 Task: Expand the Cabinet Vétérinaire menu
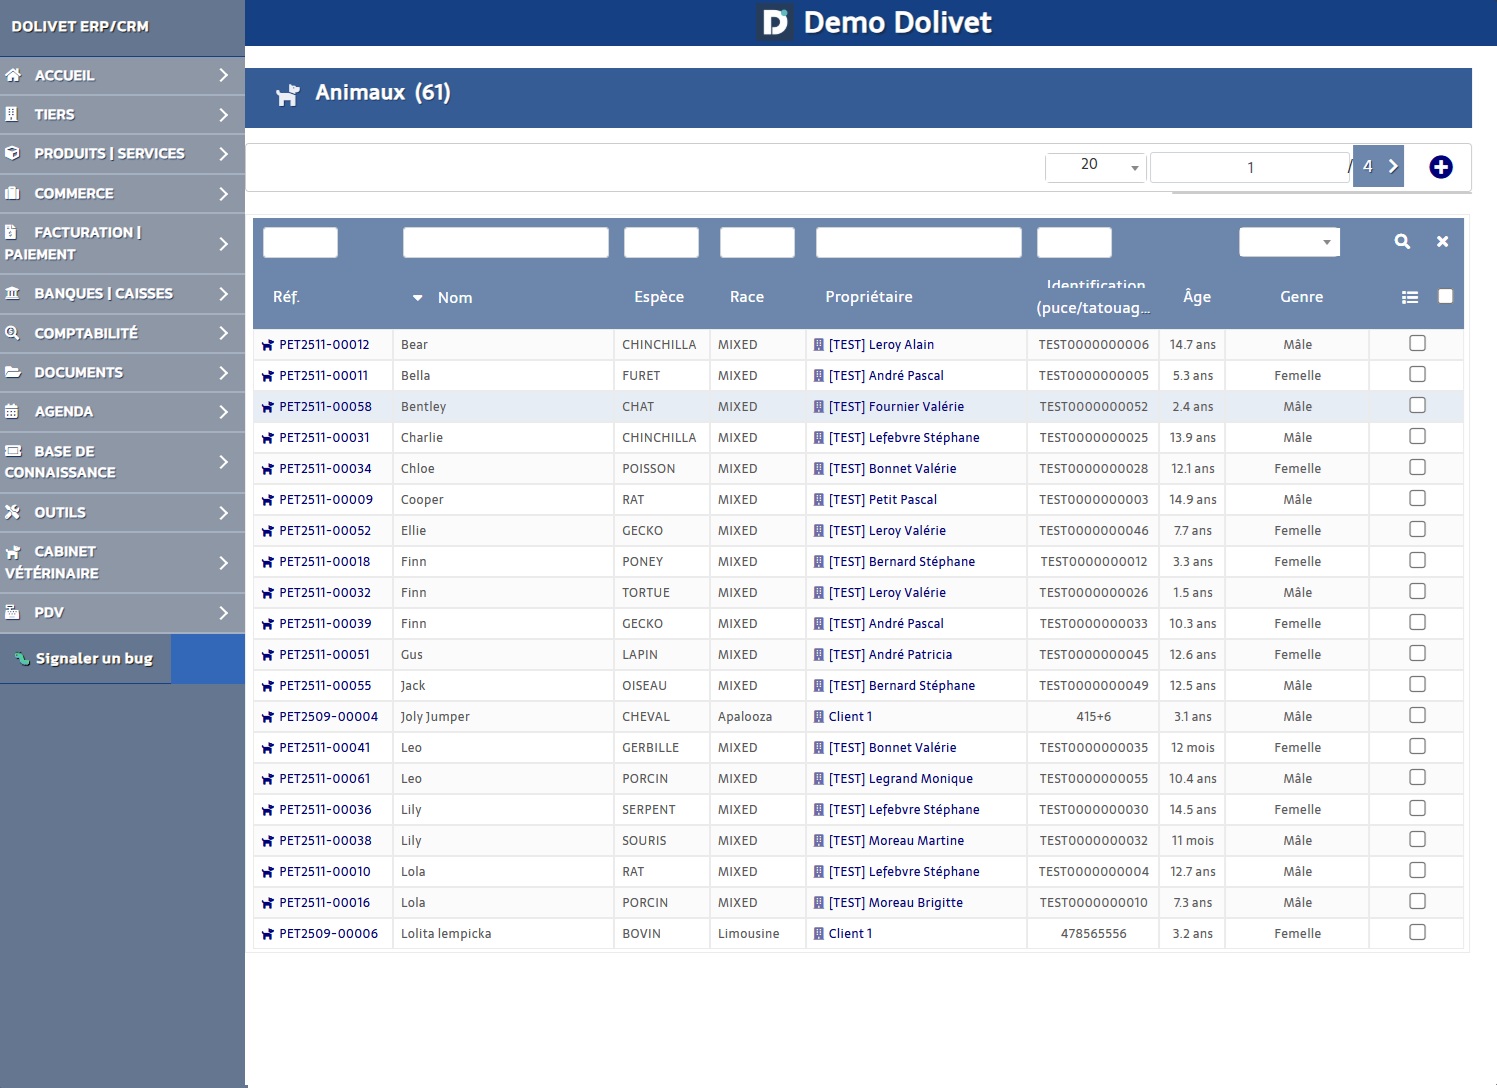click(122, 562)
